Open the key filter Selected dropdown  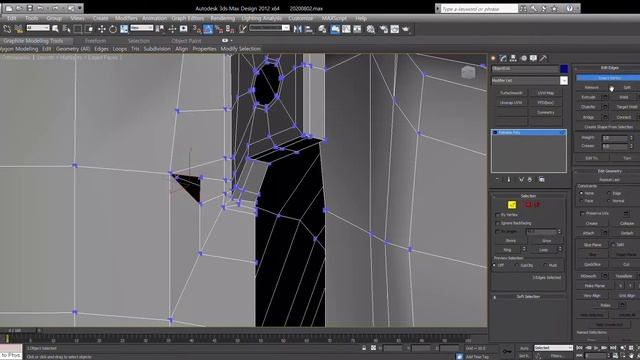coord(553,348)
